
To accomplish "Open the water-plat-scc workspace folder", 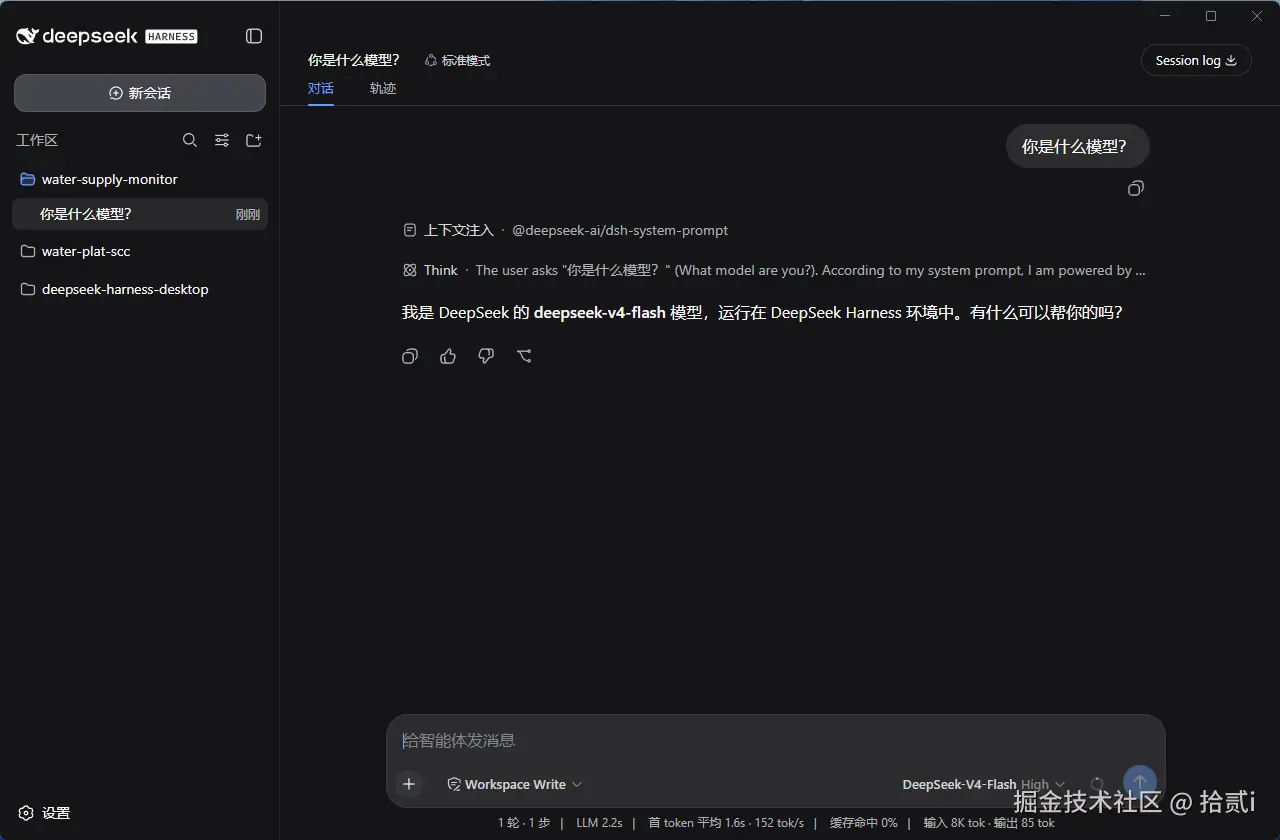I will coord(140,251).
